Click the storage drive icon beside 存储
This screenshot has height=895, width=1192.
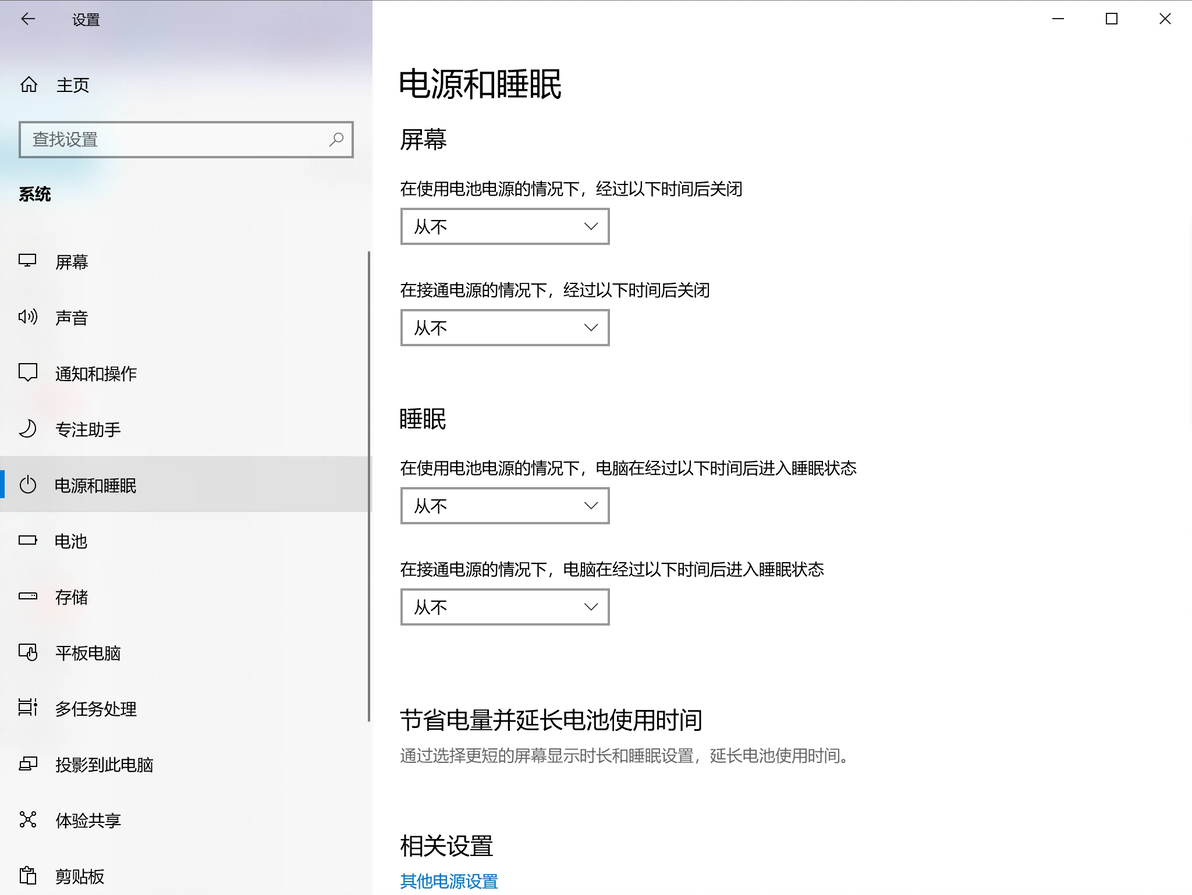27,596
